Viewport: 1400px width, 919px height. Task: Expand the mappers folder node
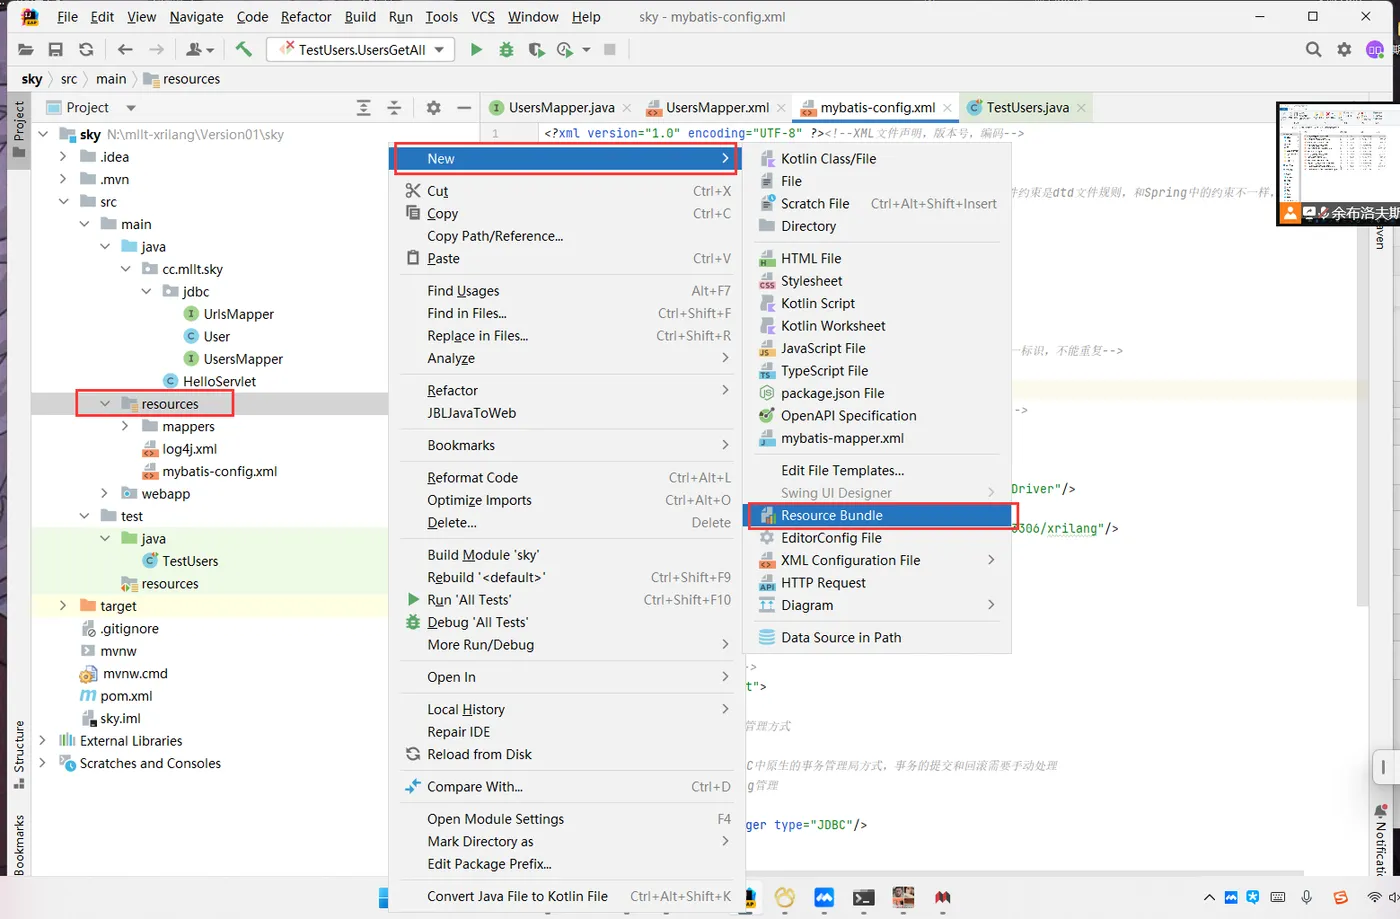125,426
